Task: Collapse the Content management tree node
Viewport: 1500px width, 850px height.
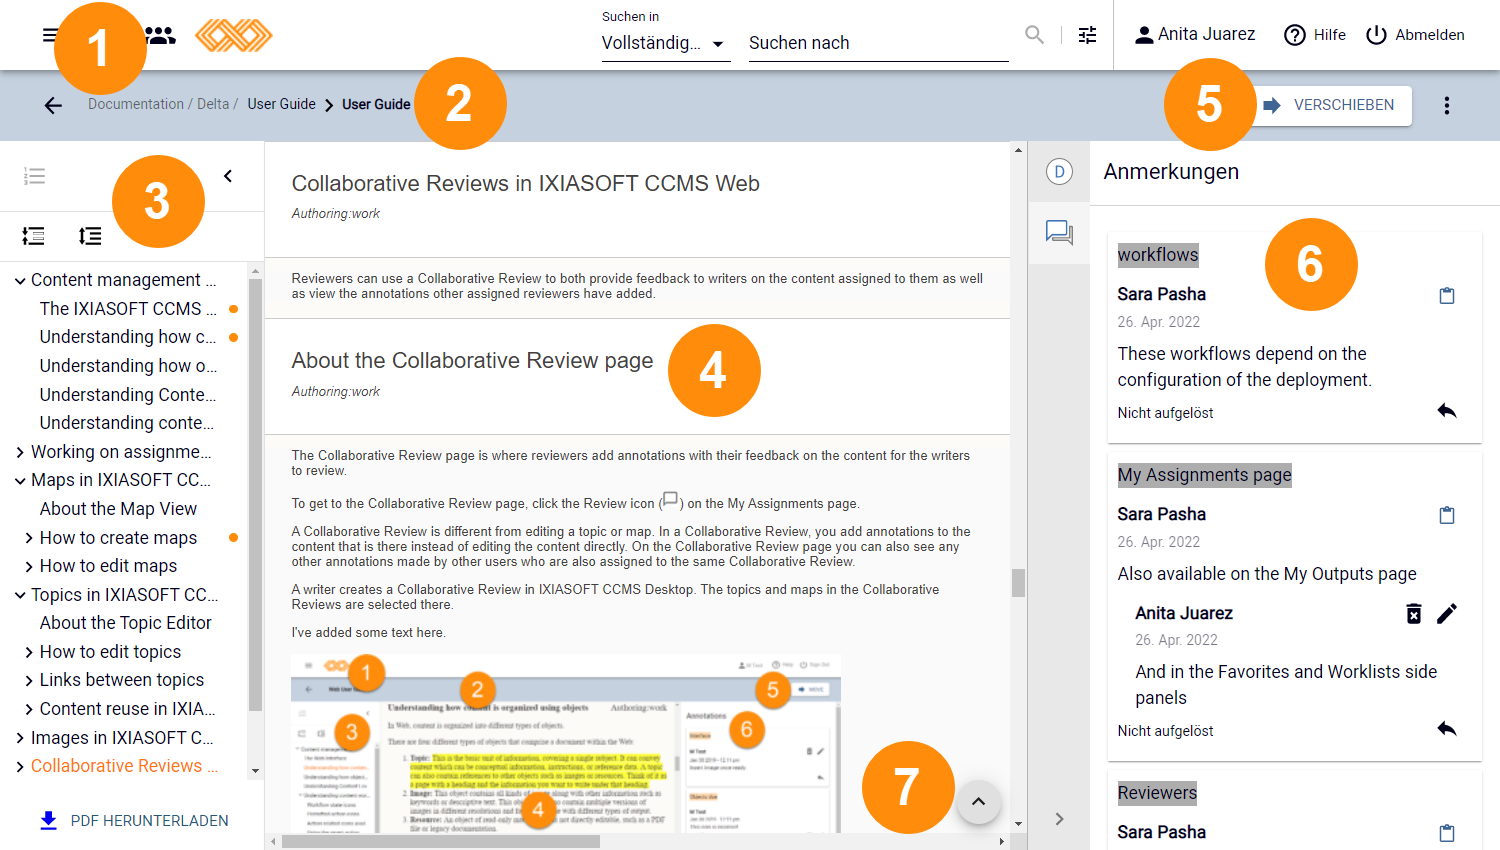Action: click(20, 280)
